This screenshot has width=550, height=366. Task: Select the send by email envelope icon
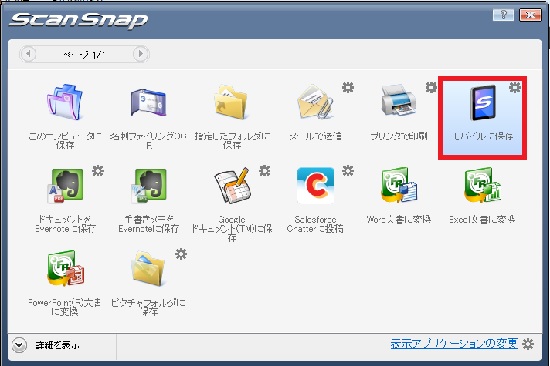[315, 102]
